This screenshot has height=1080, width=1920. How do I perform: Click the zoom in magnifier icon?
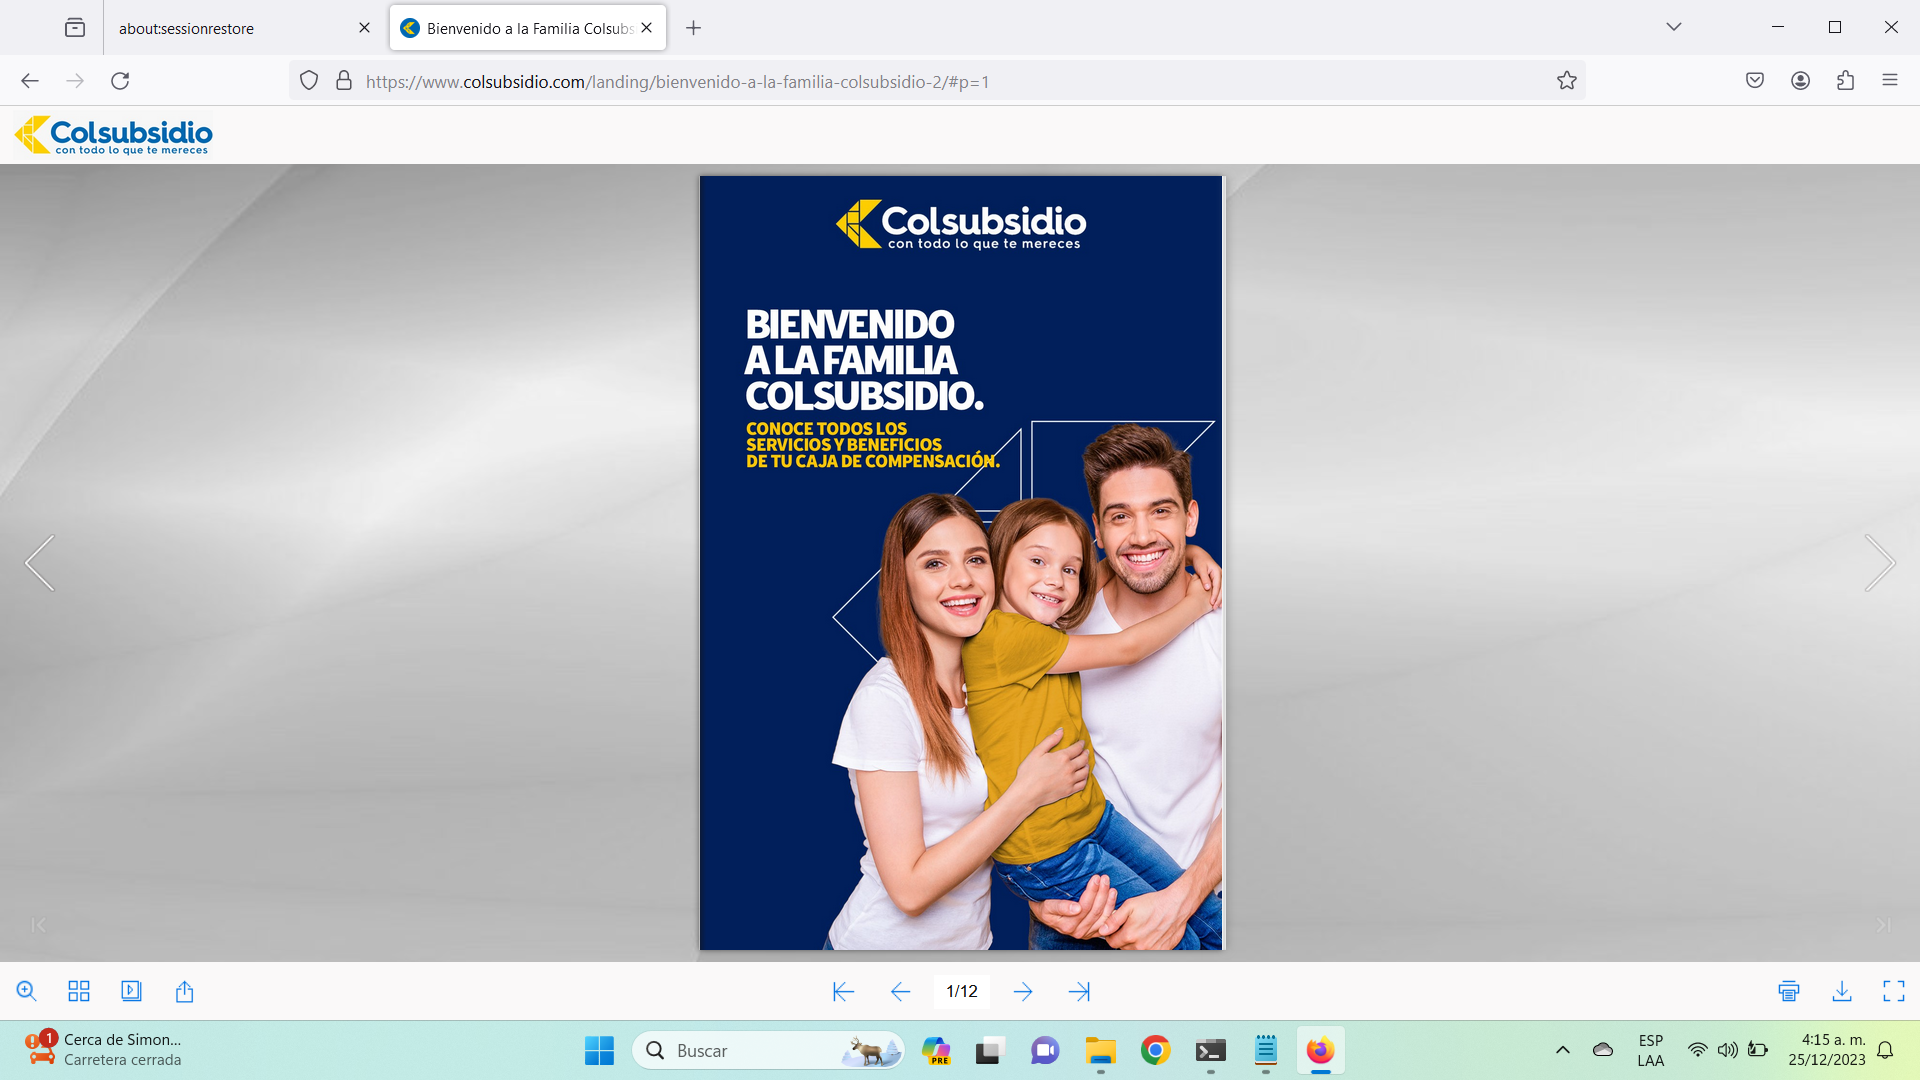[27, 991]
